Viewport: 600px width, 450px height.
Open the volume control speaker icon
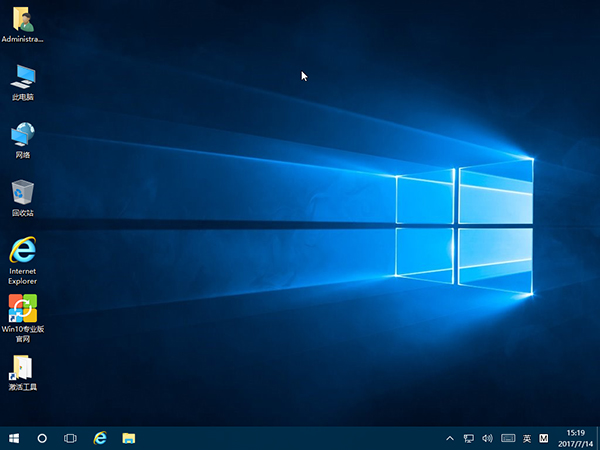point(487,438)
